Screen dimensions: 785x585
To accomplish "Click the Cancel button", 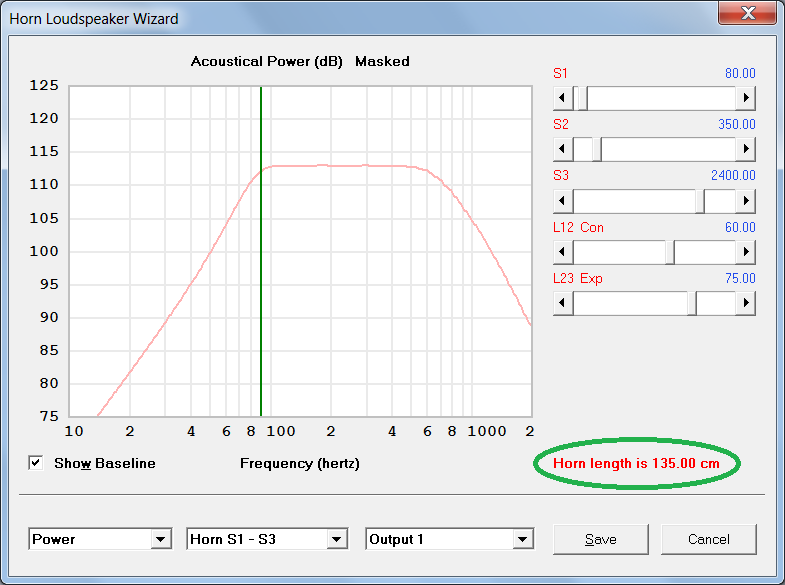I will [x=708, y=539].
